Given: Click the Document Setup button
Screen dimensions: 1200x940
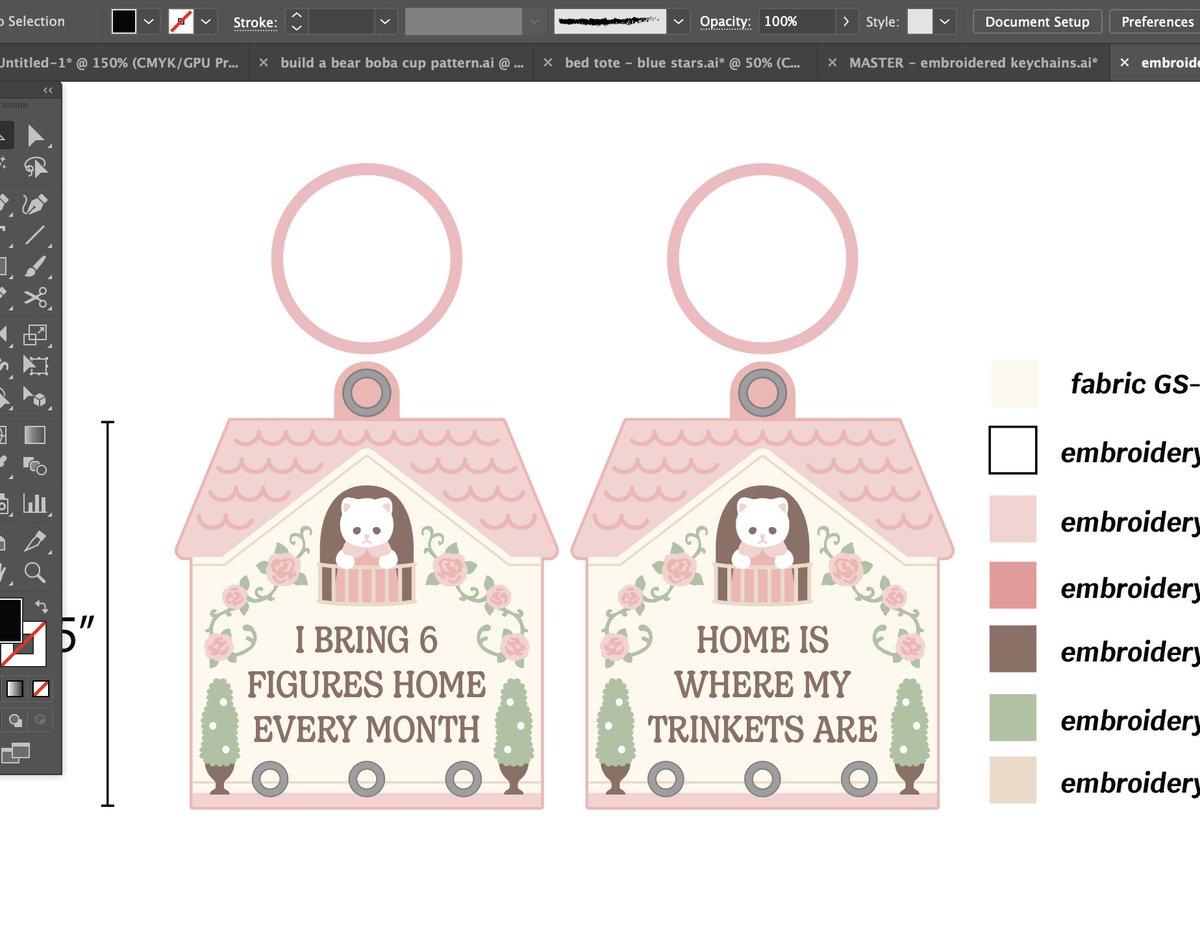Looking at the screenshot, I should (x=1037, y=21).
